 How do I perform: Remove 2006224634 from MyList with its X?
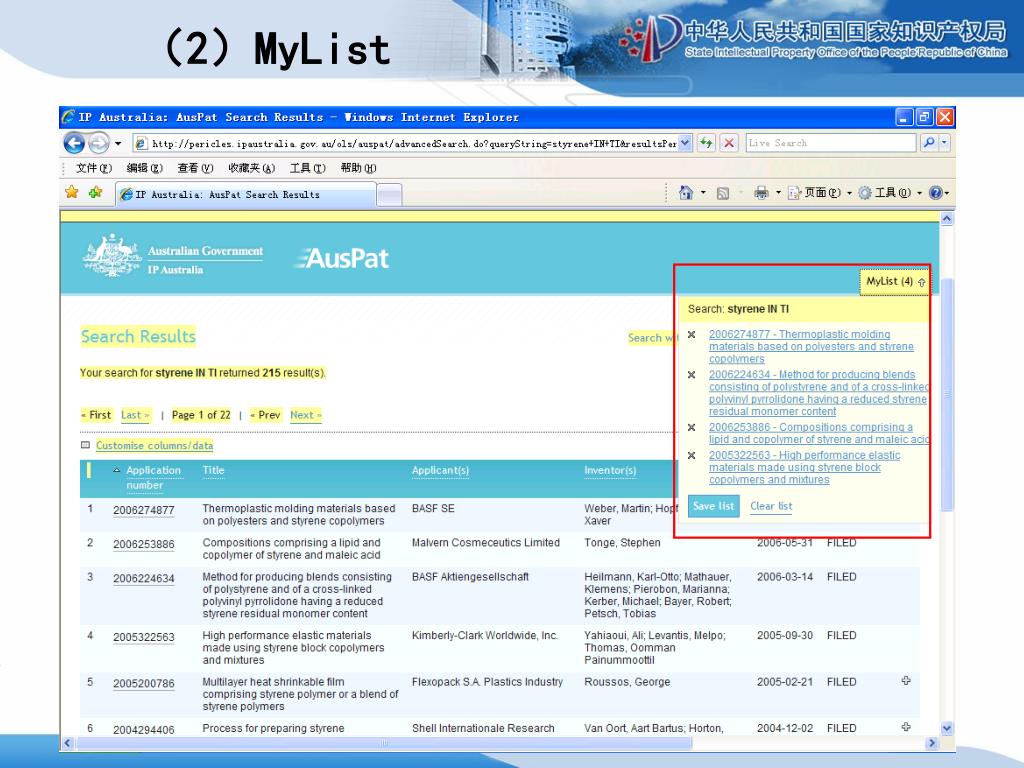coord(692,375)
